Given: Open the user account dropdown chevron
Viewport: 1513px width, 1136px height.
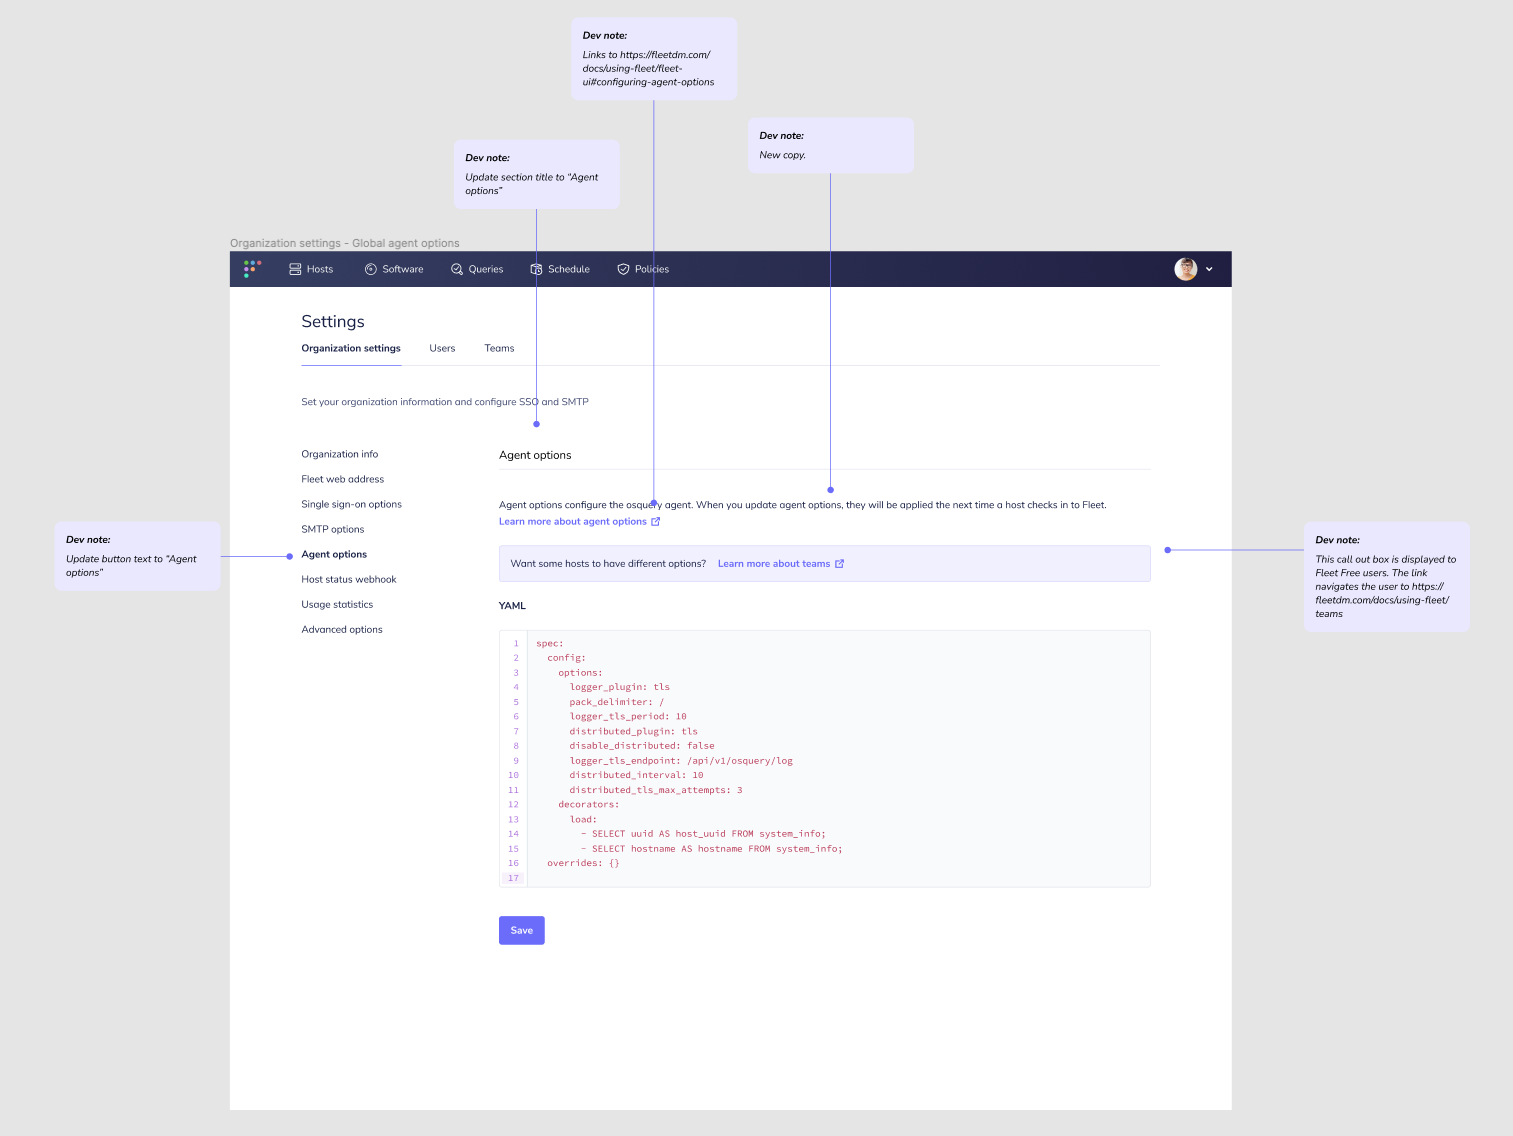Looking at the screenshot, I should click(x=1209, y=269).
